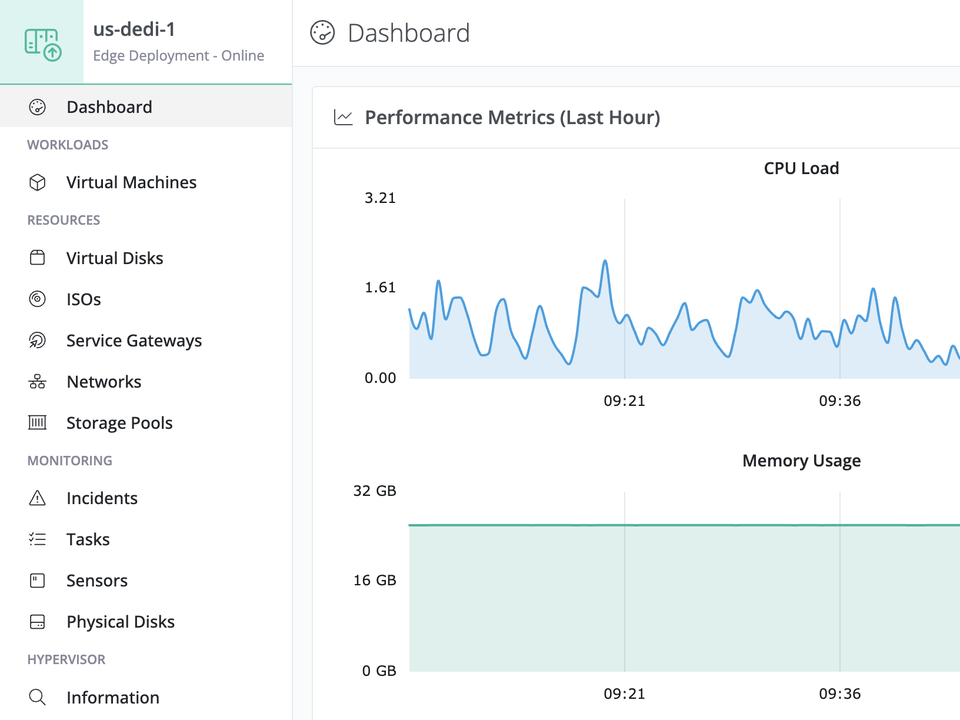The image size is (960, 720).
Task: Select Networks in the sidebar
Action: pos(146,381)
